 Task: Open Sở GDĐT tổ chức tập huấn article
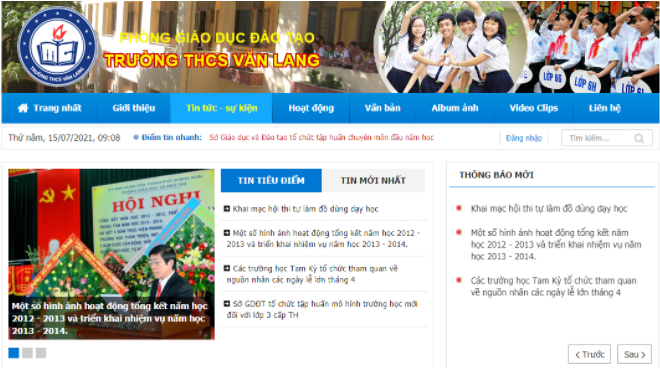322,309
